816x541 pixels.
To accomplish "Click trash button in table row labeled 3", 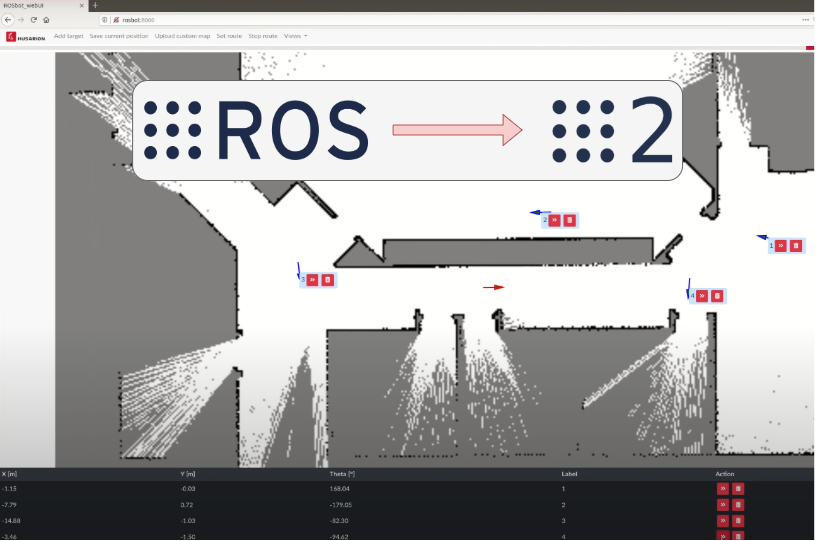I will [738, 521].
